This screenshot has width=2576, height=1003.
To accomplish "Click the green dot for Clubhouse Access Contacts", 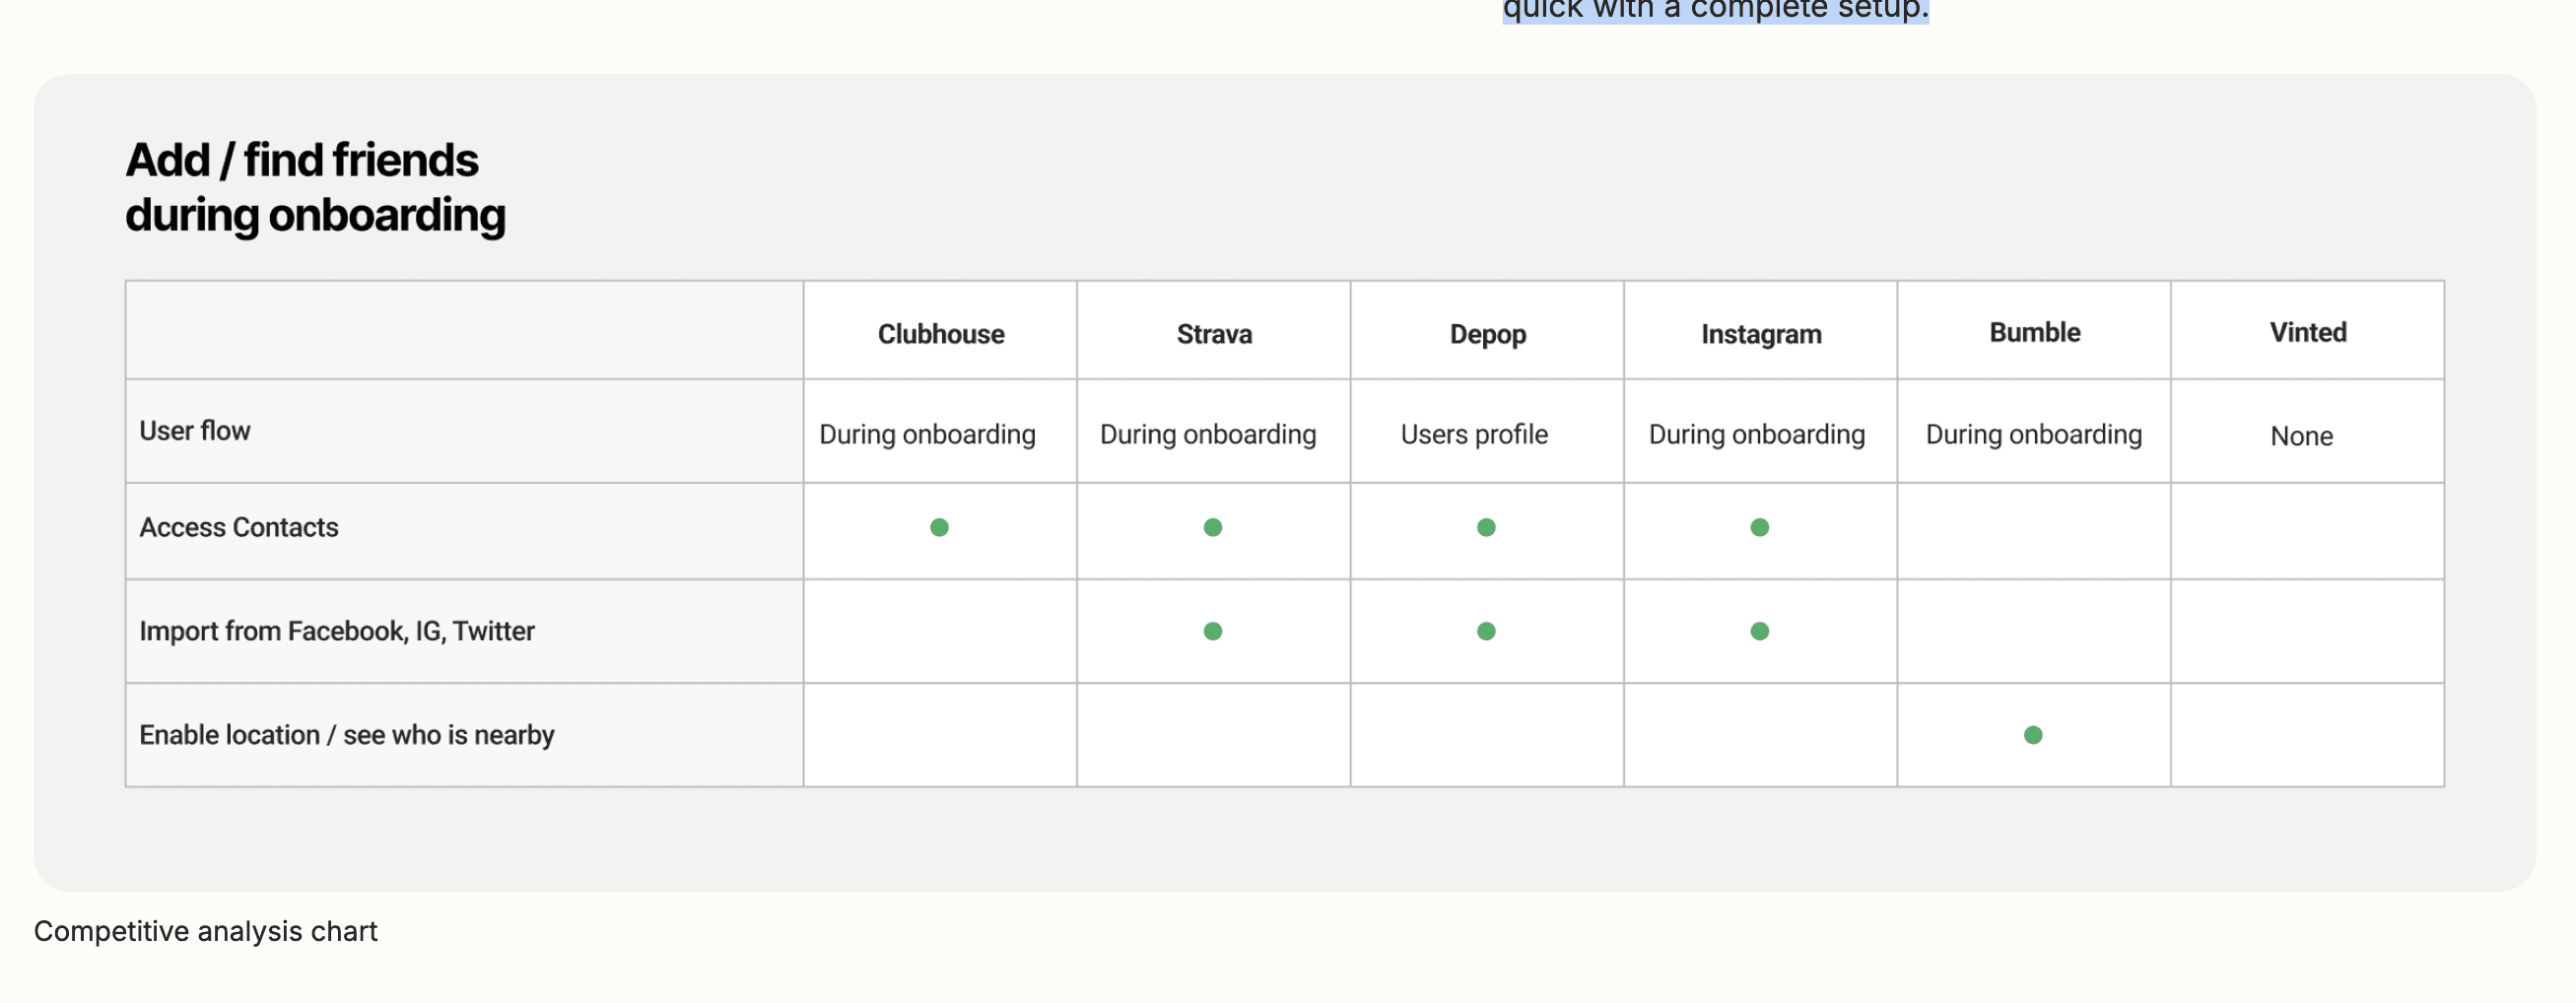I will pyautogui.click(x=939, y=527).
